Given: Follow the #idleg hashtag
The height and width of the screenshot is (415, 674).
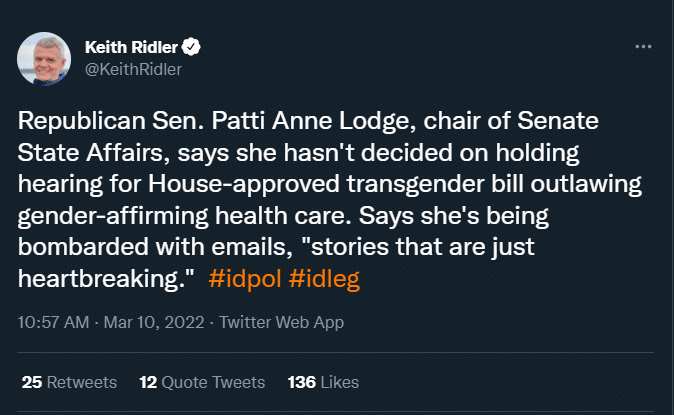Looking at the screenshot, I should [323, 277].
